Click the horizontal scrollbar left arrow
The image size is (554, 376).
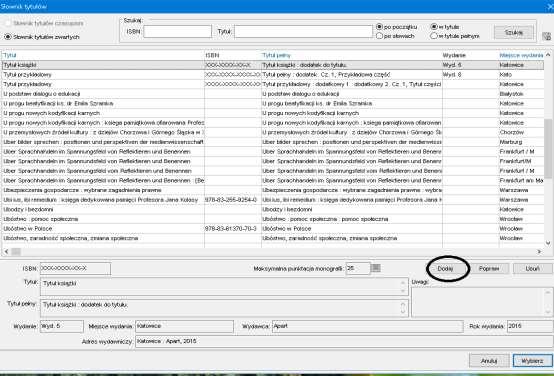coord(6,251)
